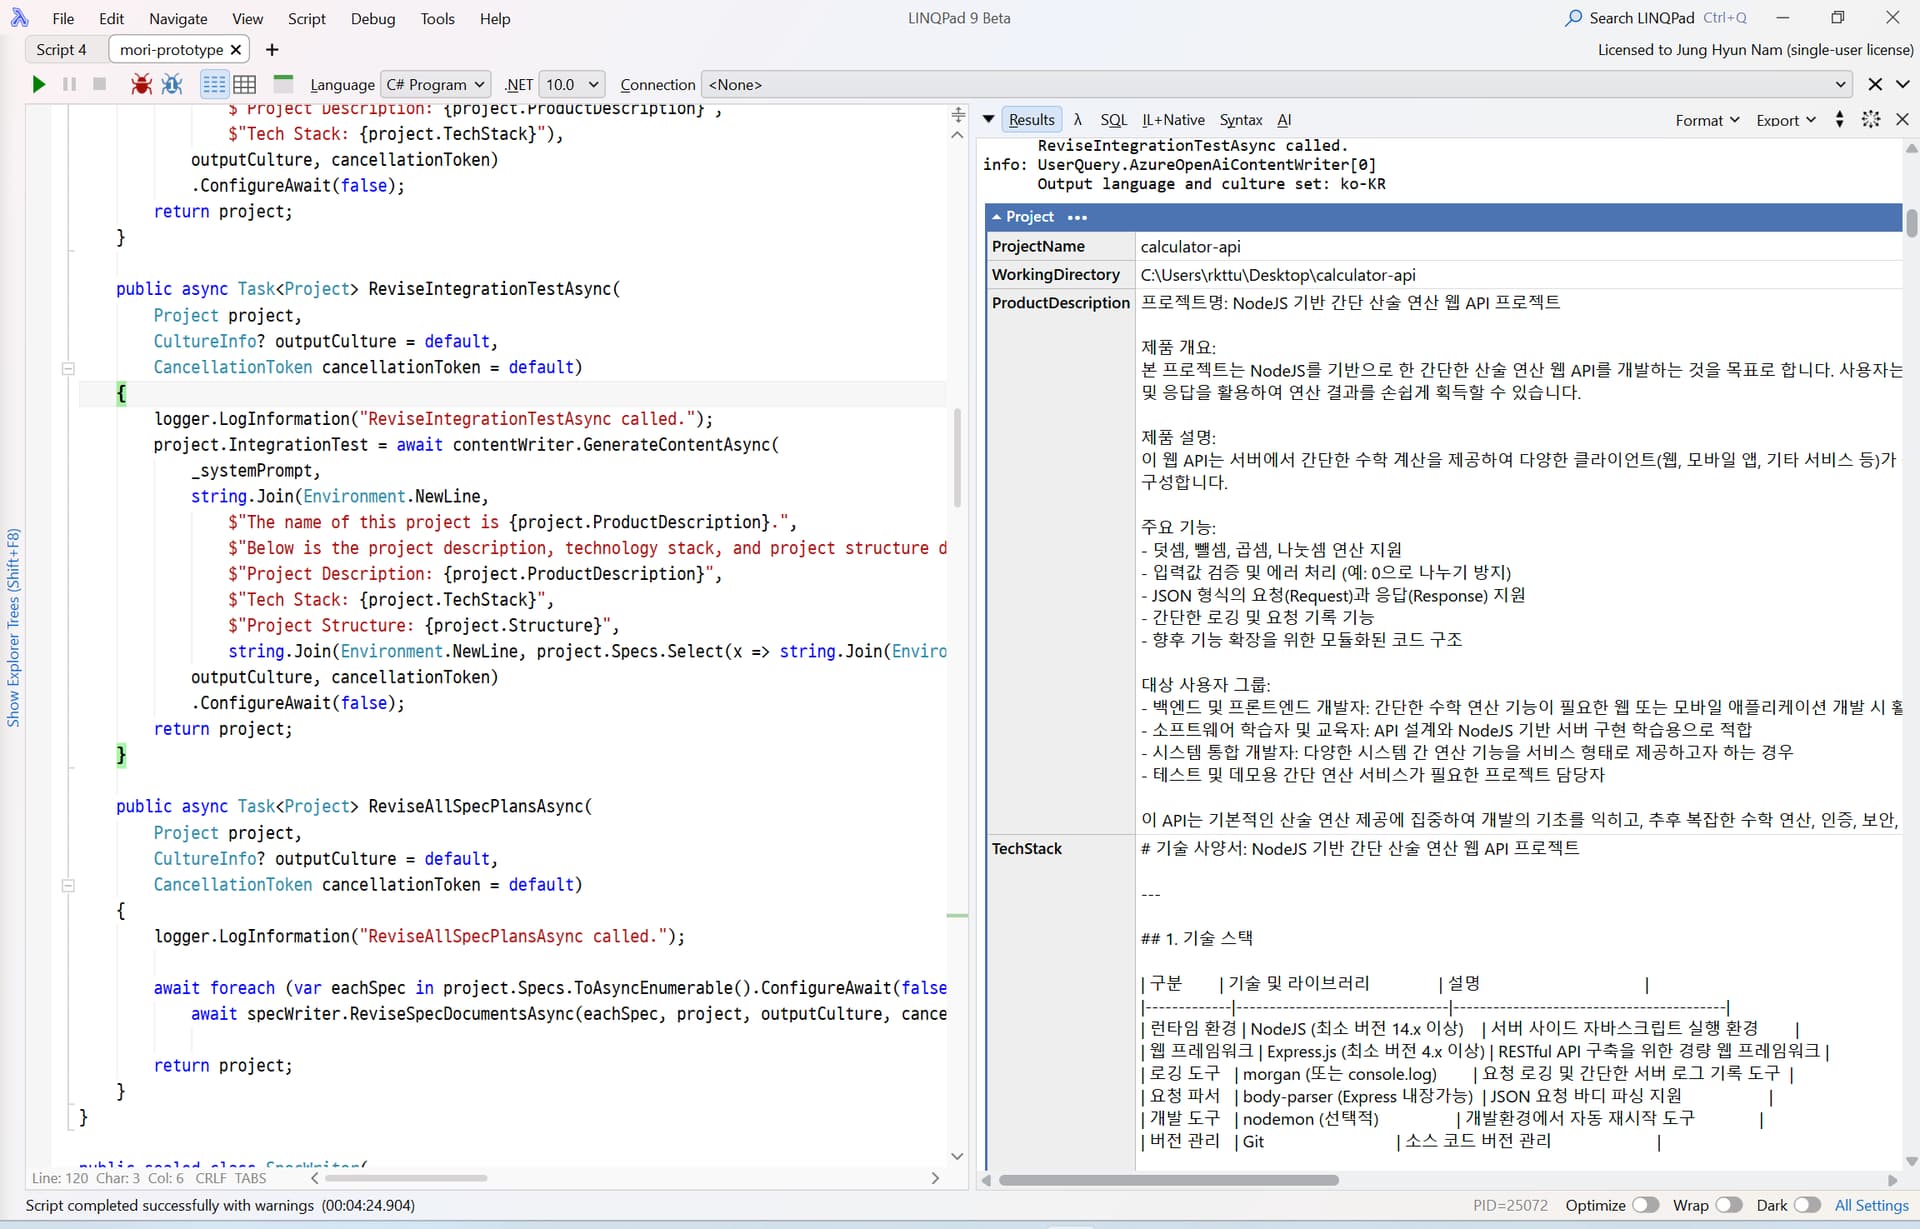This screenshot has width=1920, height=1229.
Task: Select the AI tab
Action: [1284, 119]
